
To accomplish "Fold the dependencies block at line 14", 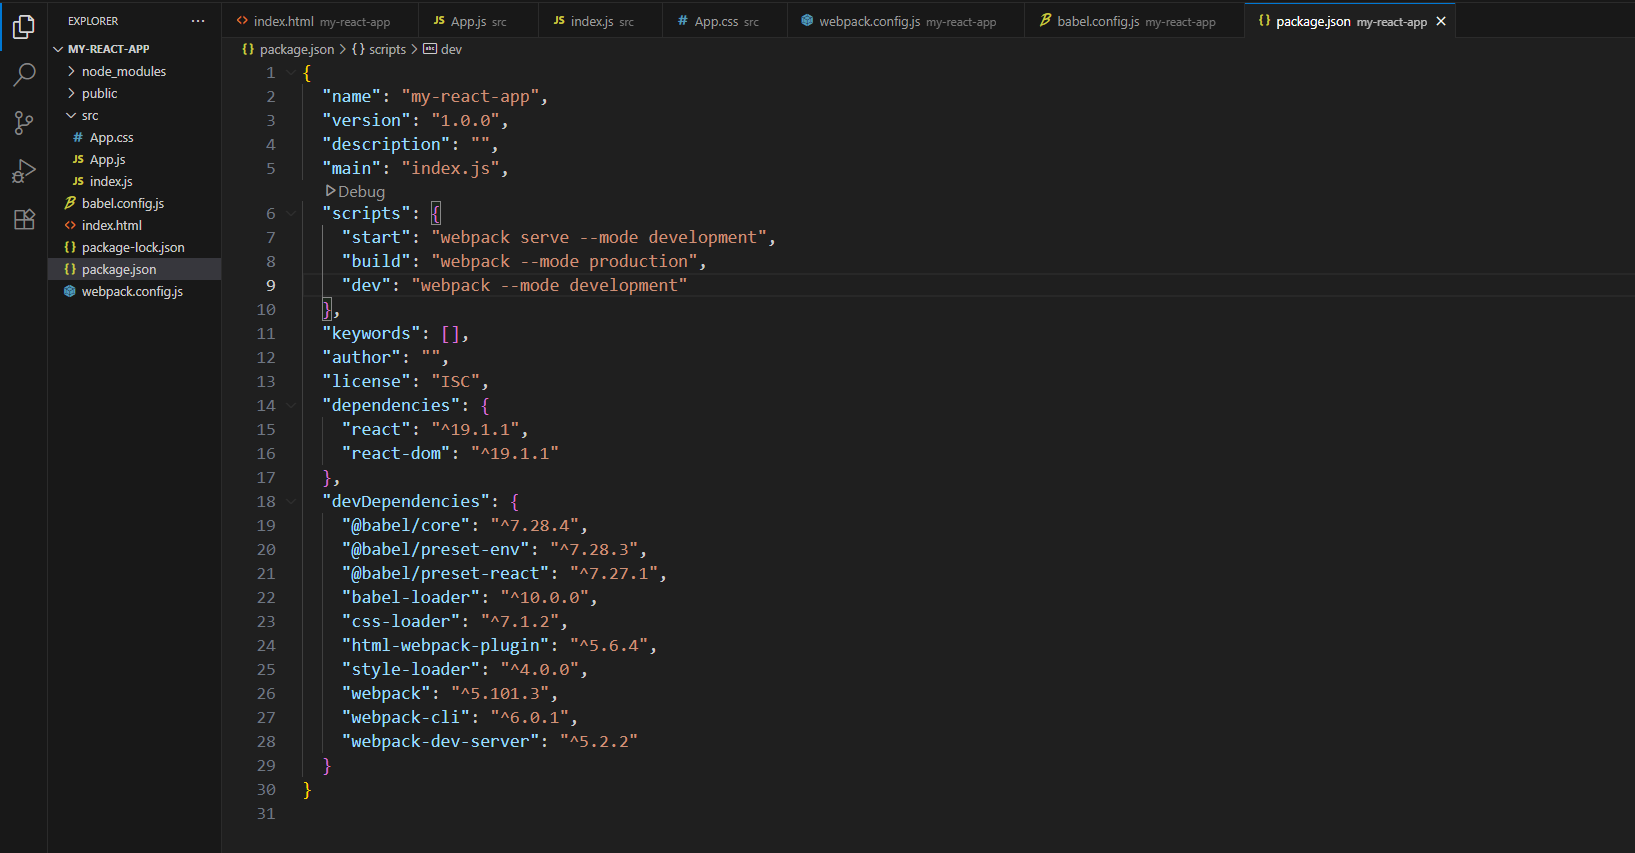I will tap(291, 405).
